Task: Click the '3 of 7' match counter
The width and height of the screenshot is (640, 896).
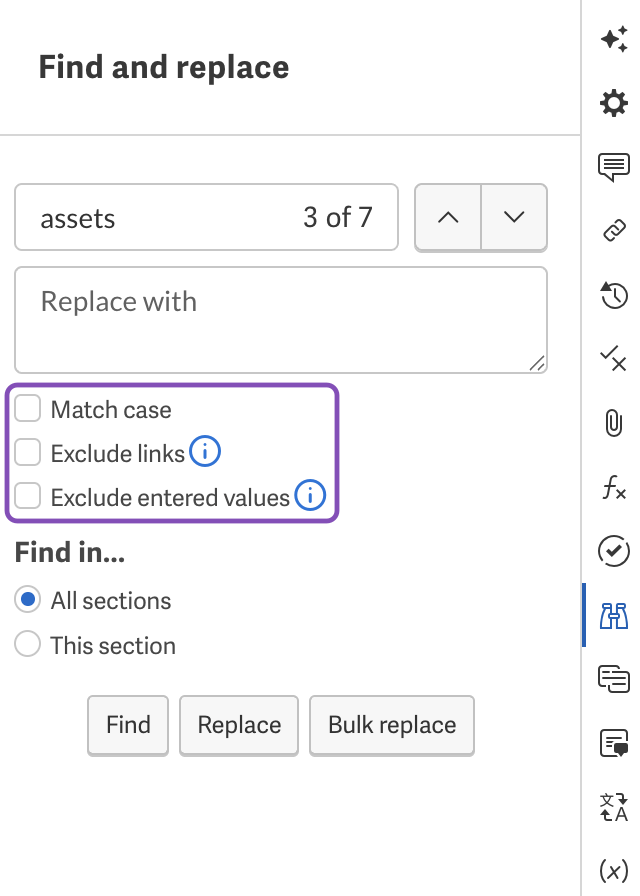Action: pos(338,218)
